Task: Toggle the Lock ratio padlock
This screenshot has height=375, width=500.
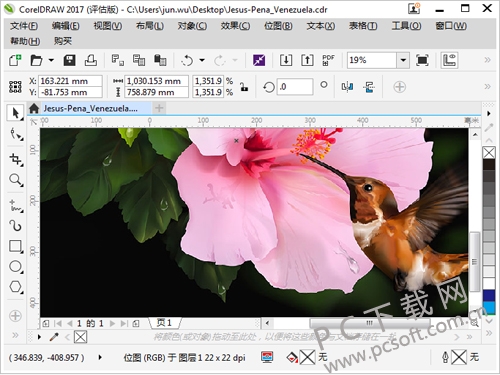Action: [x=244, y=87]
